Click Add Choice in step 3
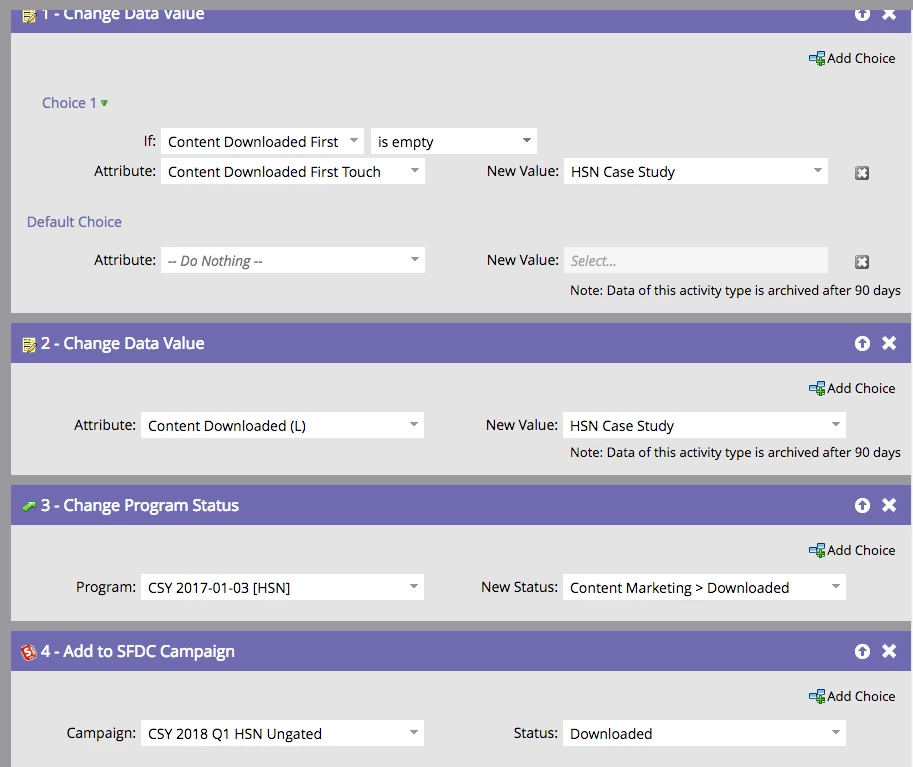This screenshot has height=767, width=913. point(852,550)
